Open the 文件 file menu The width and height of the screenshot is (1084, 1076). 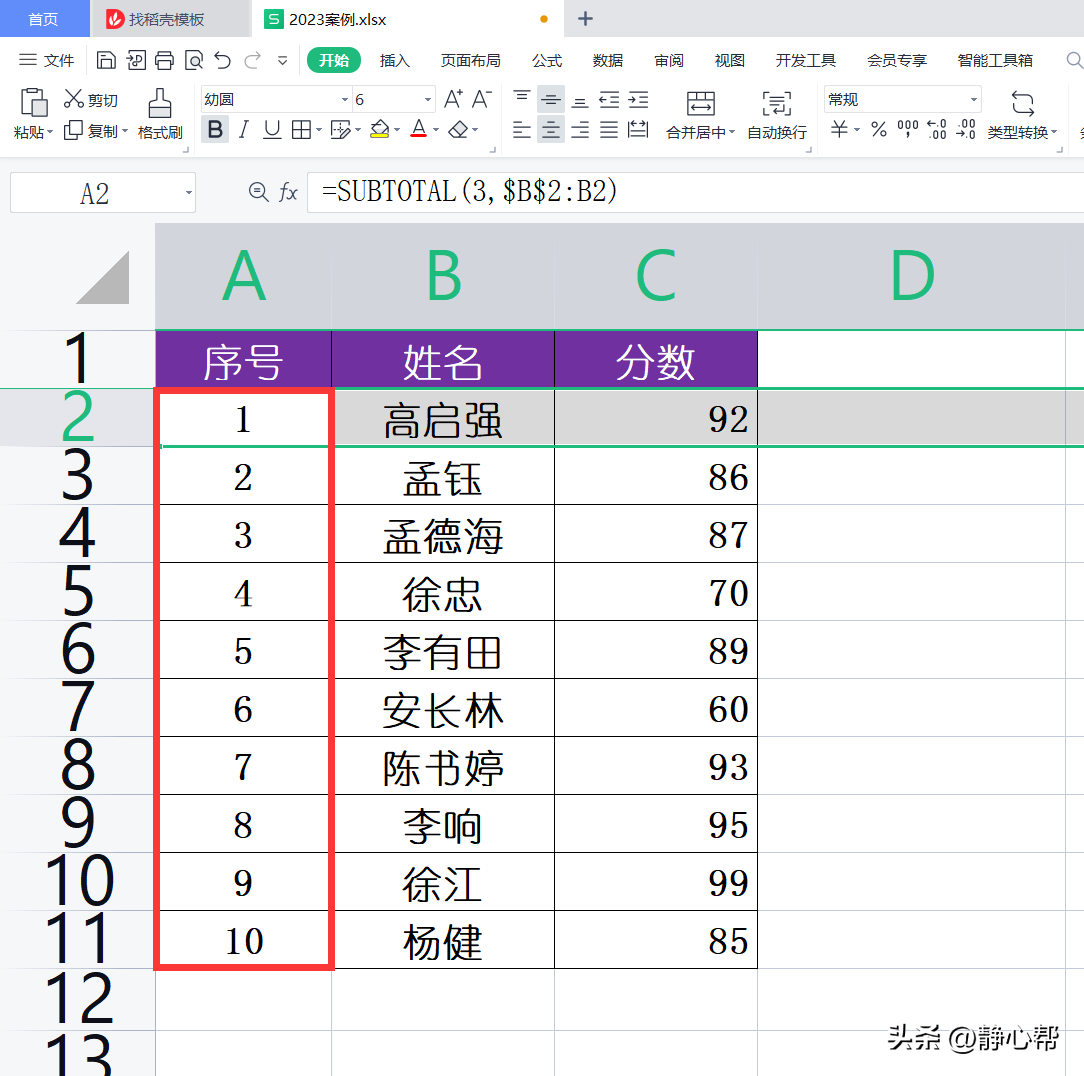[46, 61]
